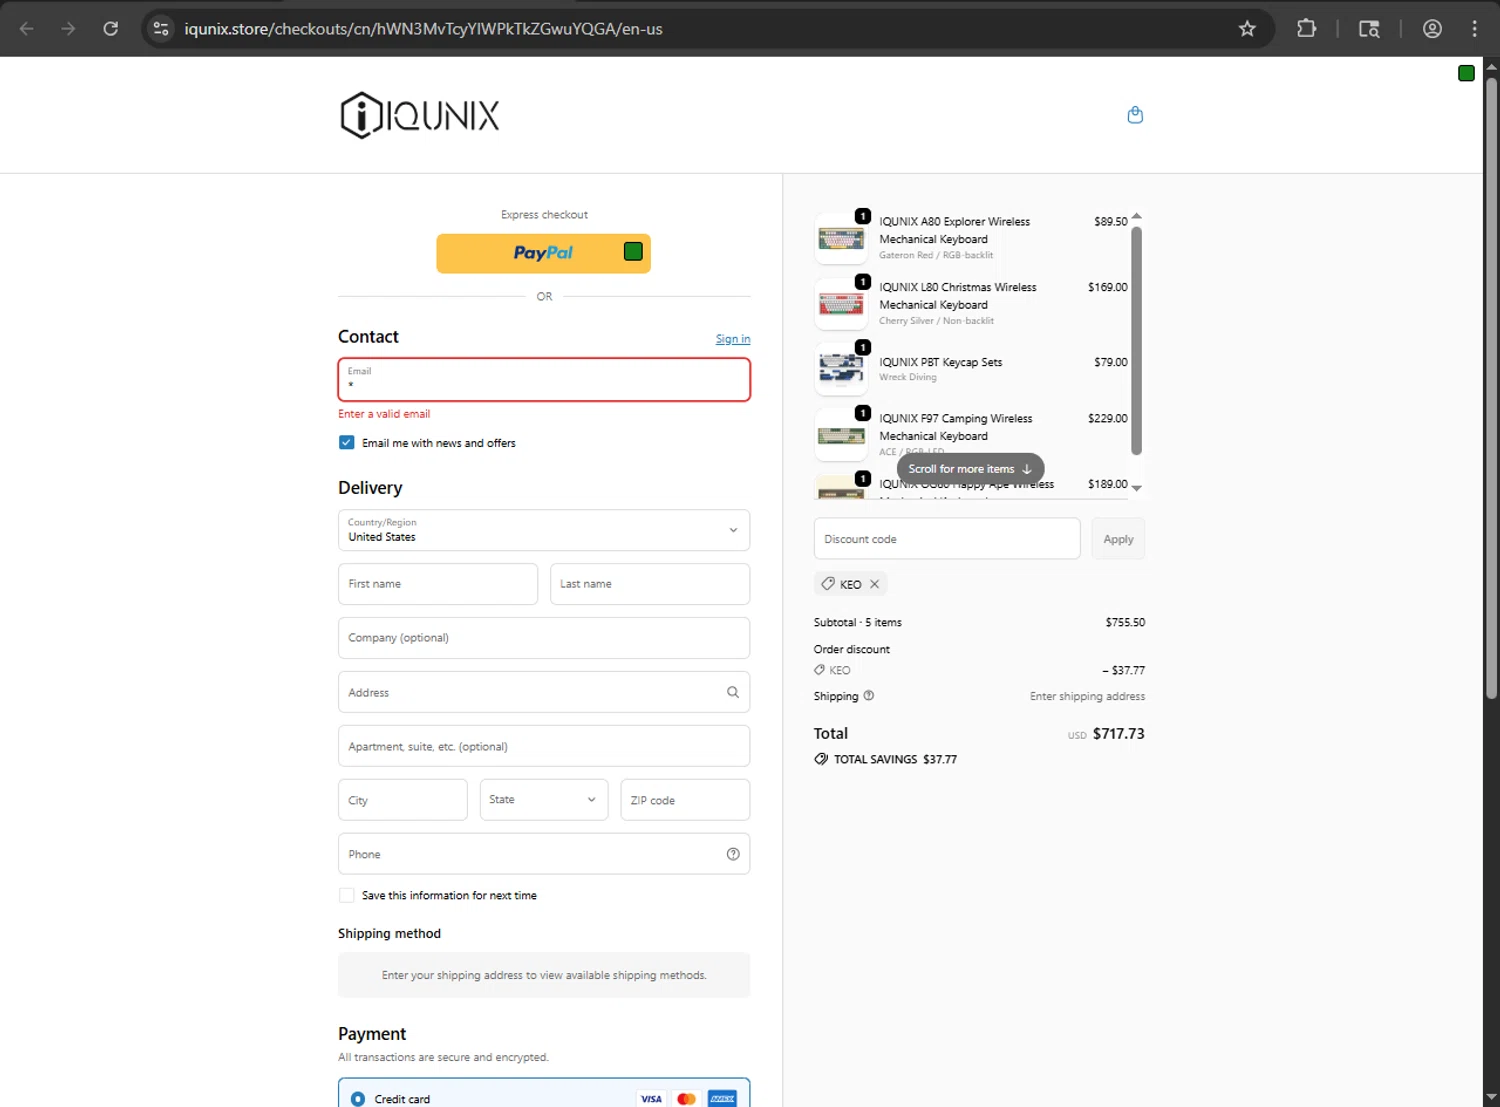Screen dimensions: 1500x1107
Task: Remove the KEO discount tag
Action: pos(874,584)
